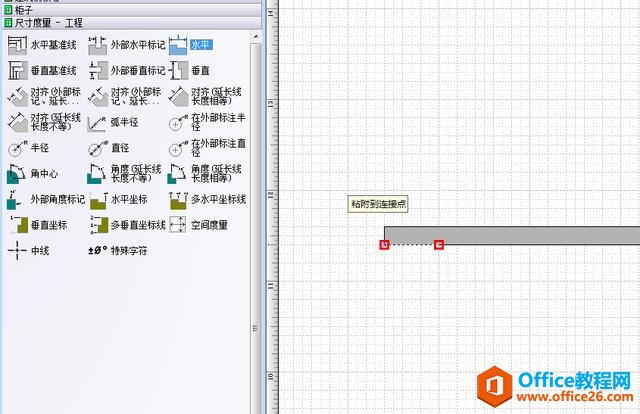Select the 水平基准线 shape in stencil
The width and height of the screenshot is (640, 414).
42,45
